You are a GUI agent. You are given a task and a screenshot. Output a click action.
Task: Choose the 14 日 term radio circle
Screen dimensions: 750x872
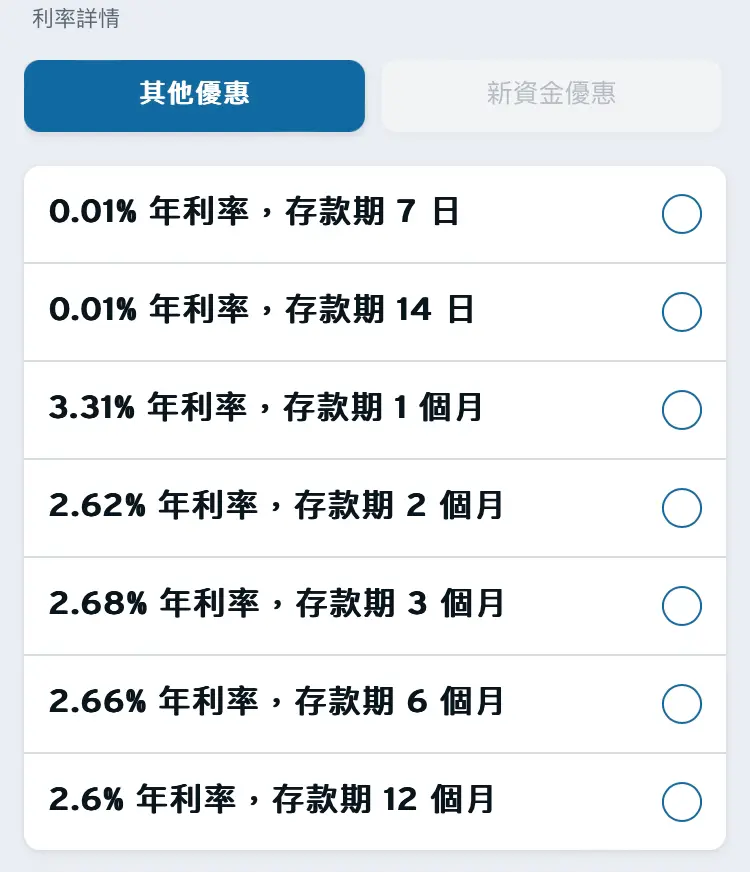[x=682, y=311]
